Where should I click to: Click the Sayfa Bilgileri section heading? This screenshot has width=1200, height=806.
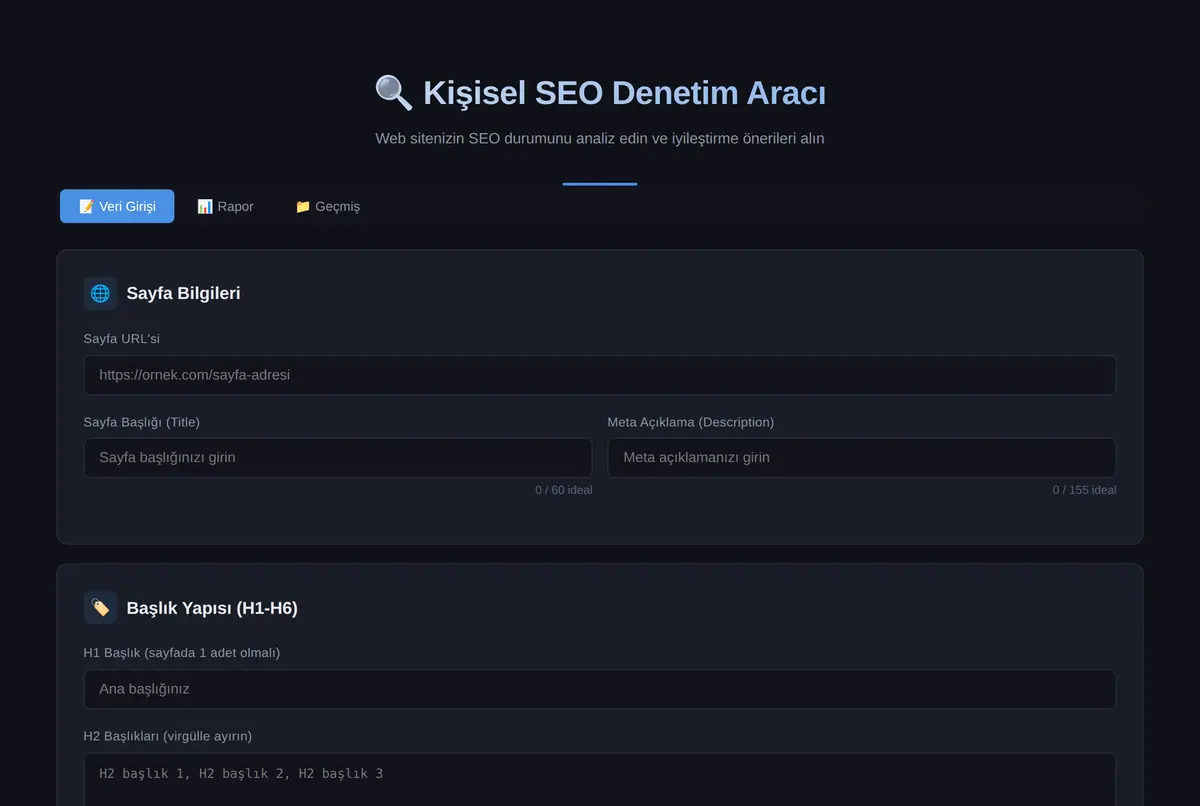(x=183, y=293)
